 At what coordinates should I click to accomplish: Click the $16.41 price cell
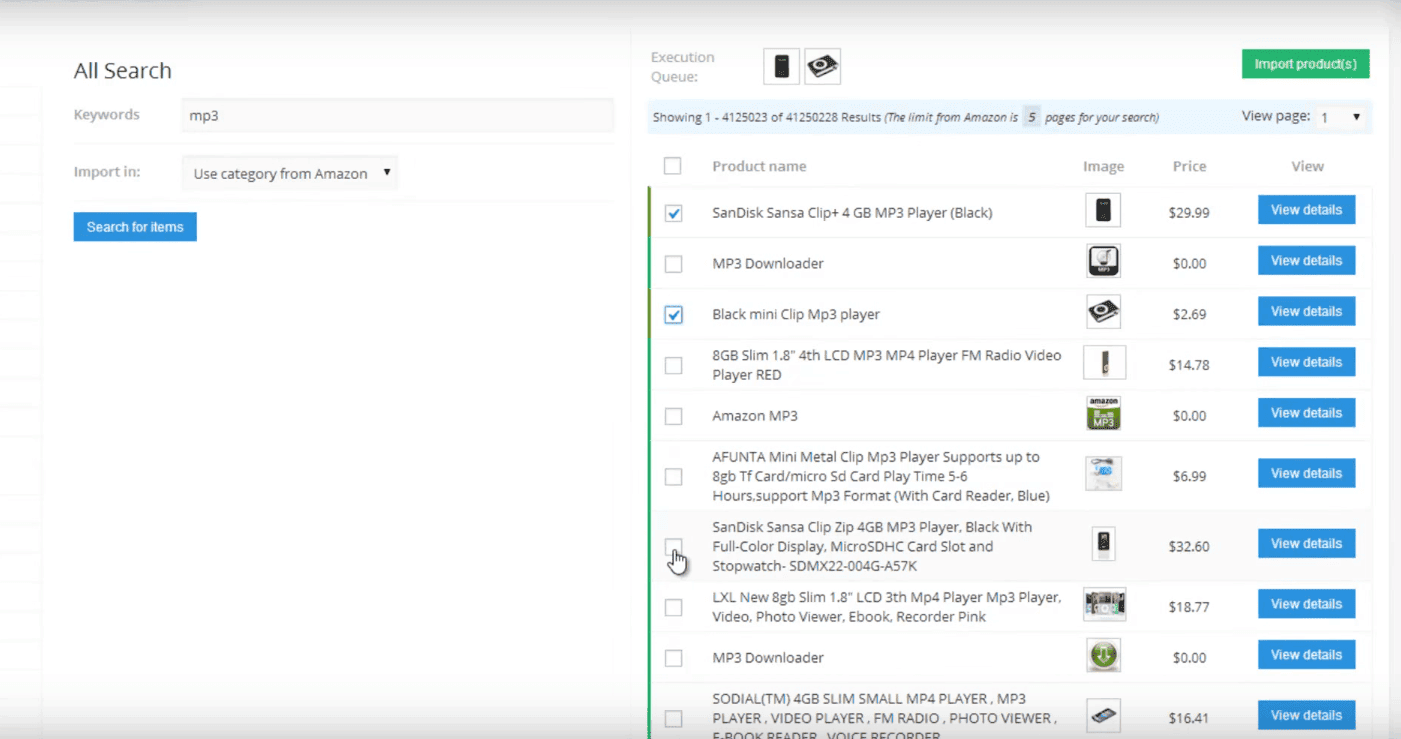tap(1188, 718)
